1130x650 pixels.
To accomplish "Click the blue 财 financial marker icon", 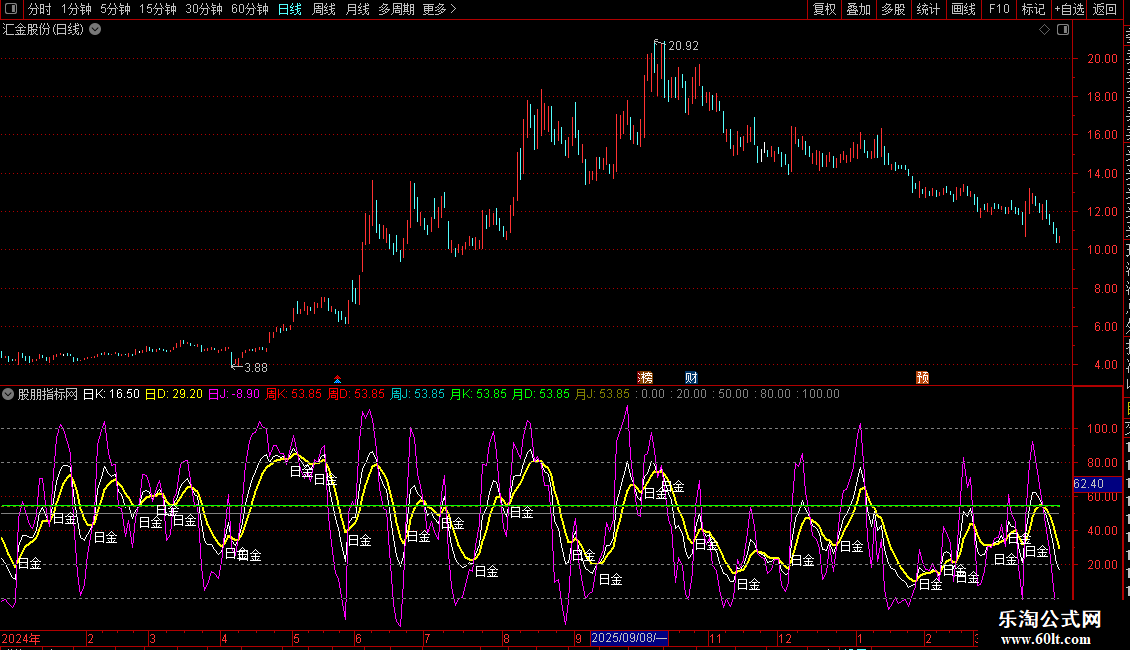I will point(691,377).
